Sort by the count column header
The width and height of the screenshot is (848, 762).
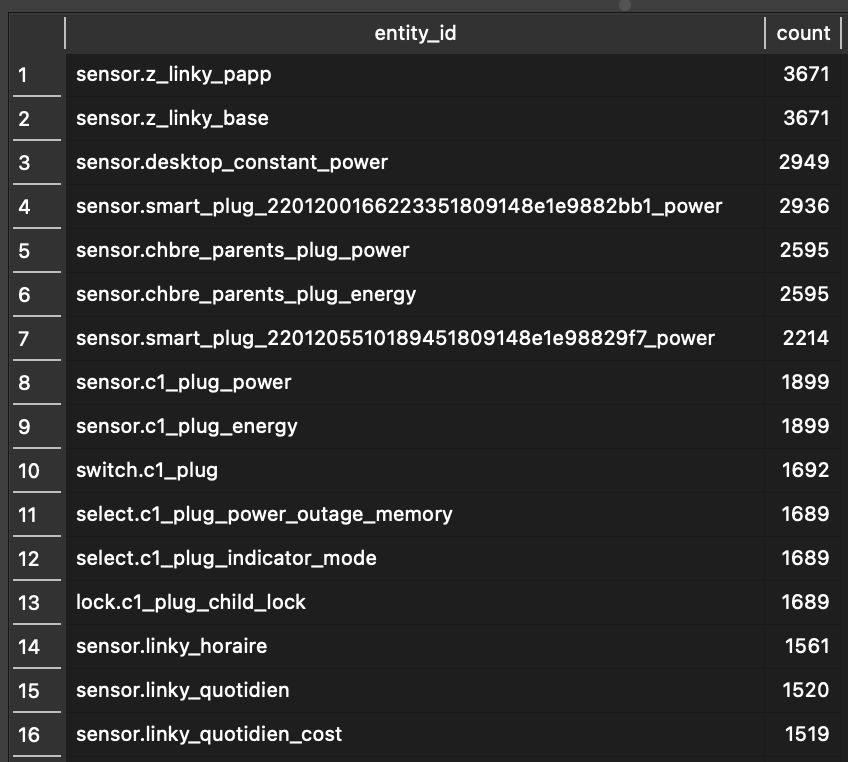803,34
